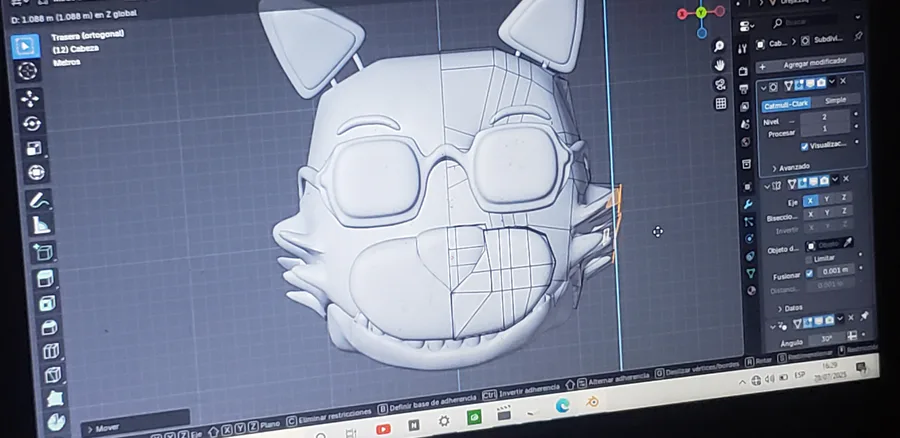This screenshot has height=438, width=900.
Task: Open the Output properties tab
Action: click(744, 89)
